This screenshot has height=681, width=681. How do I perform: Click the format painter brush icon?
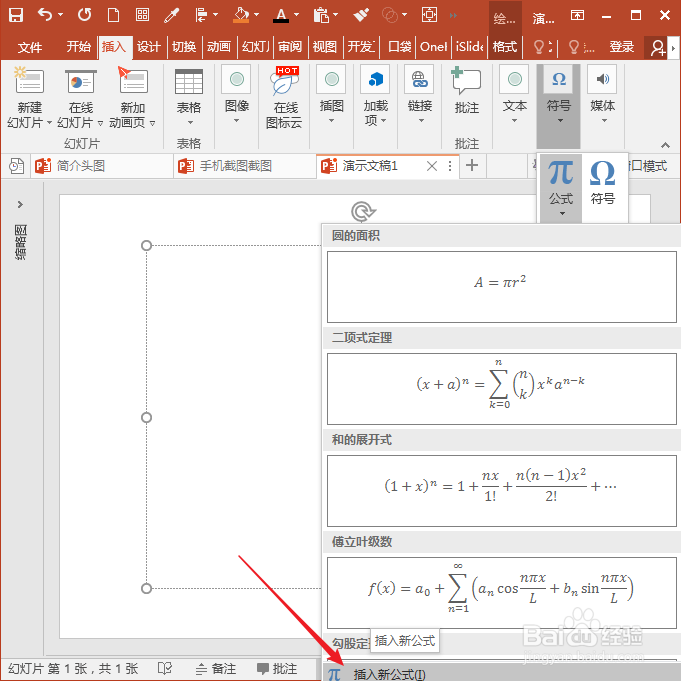(361, 15)
